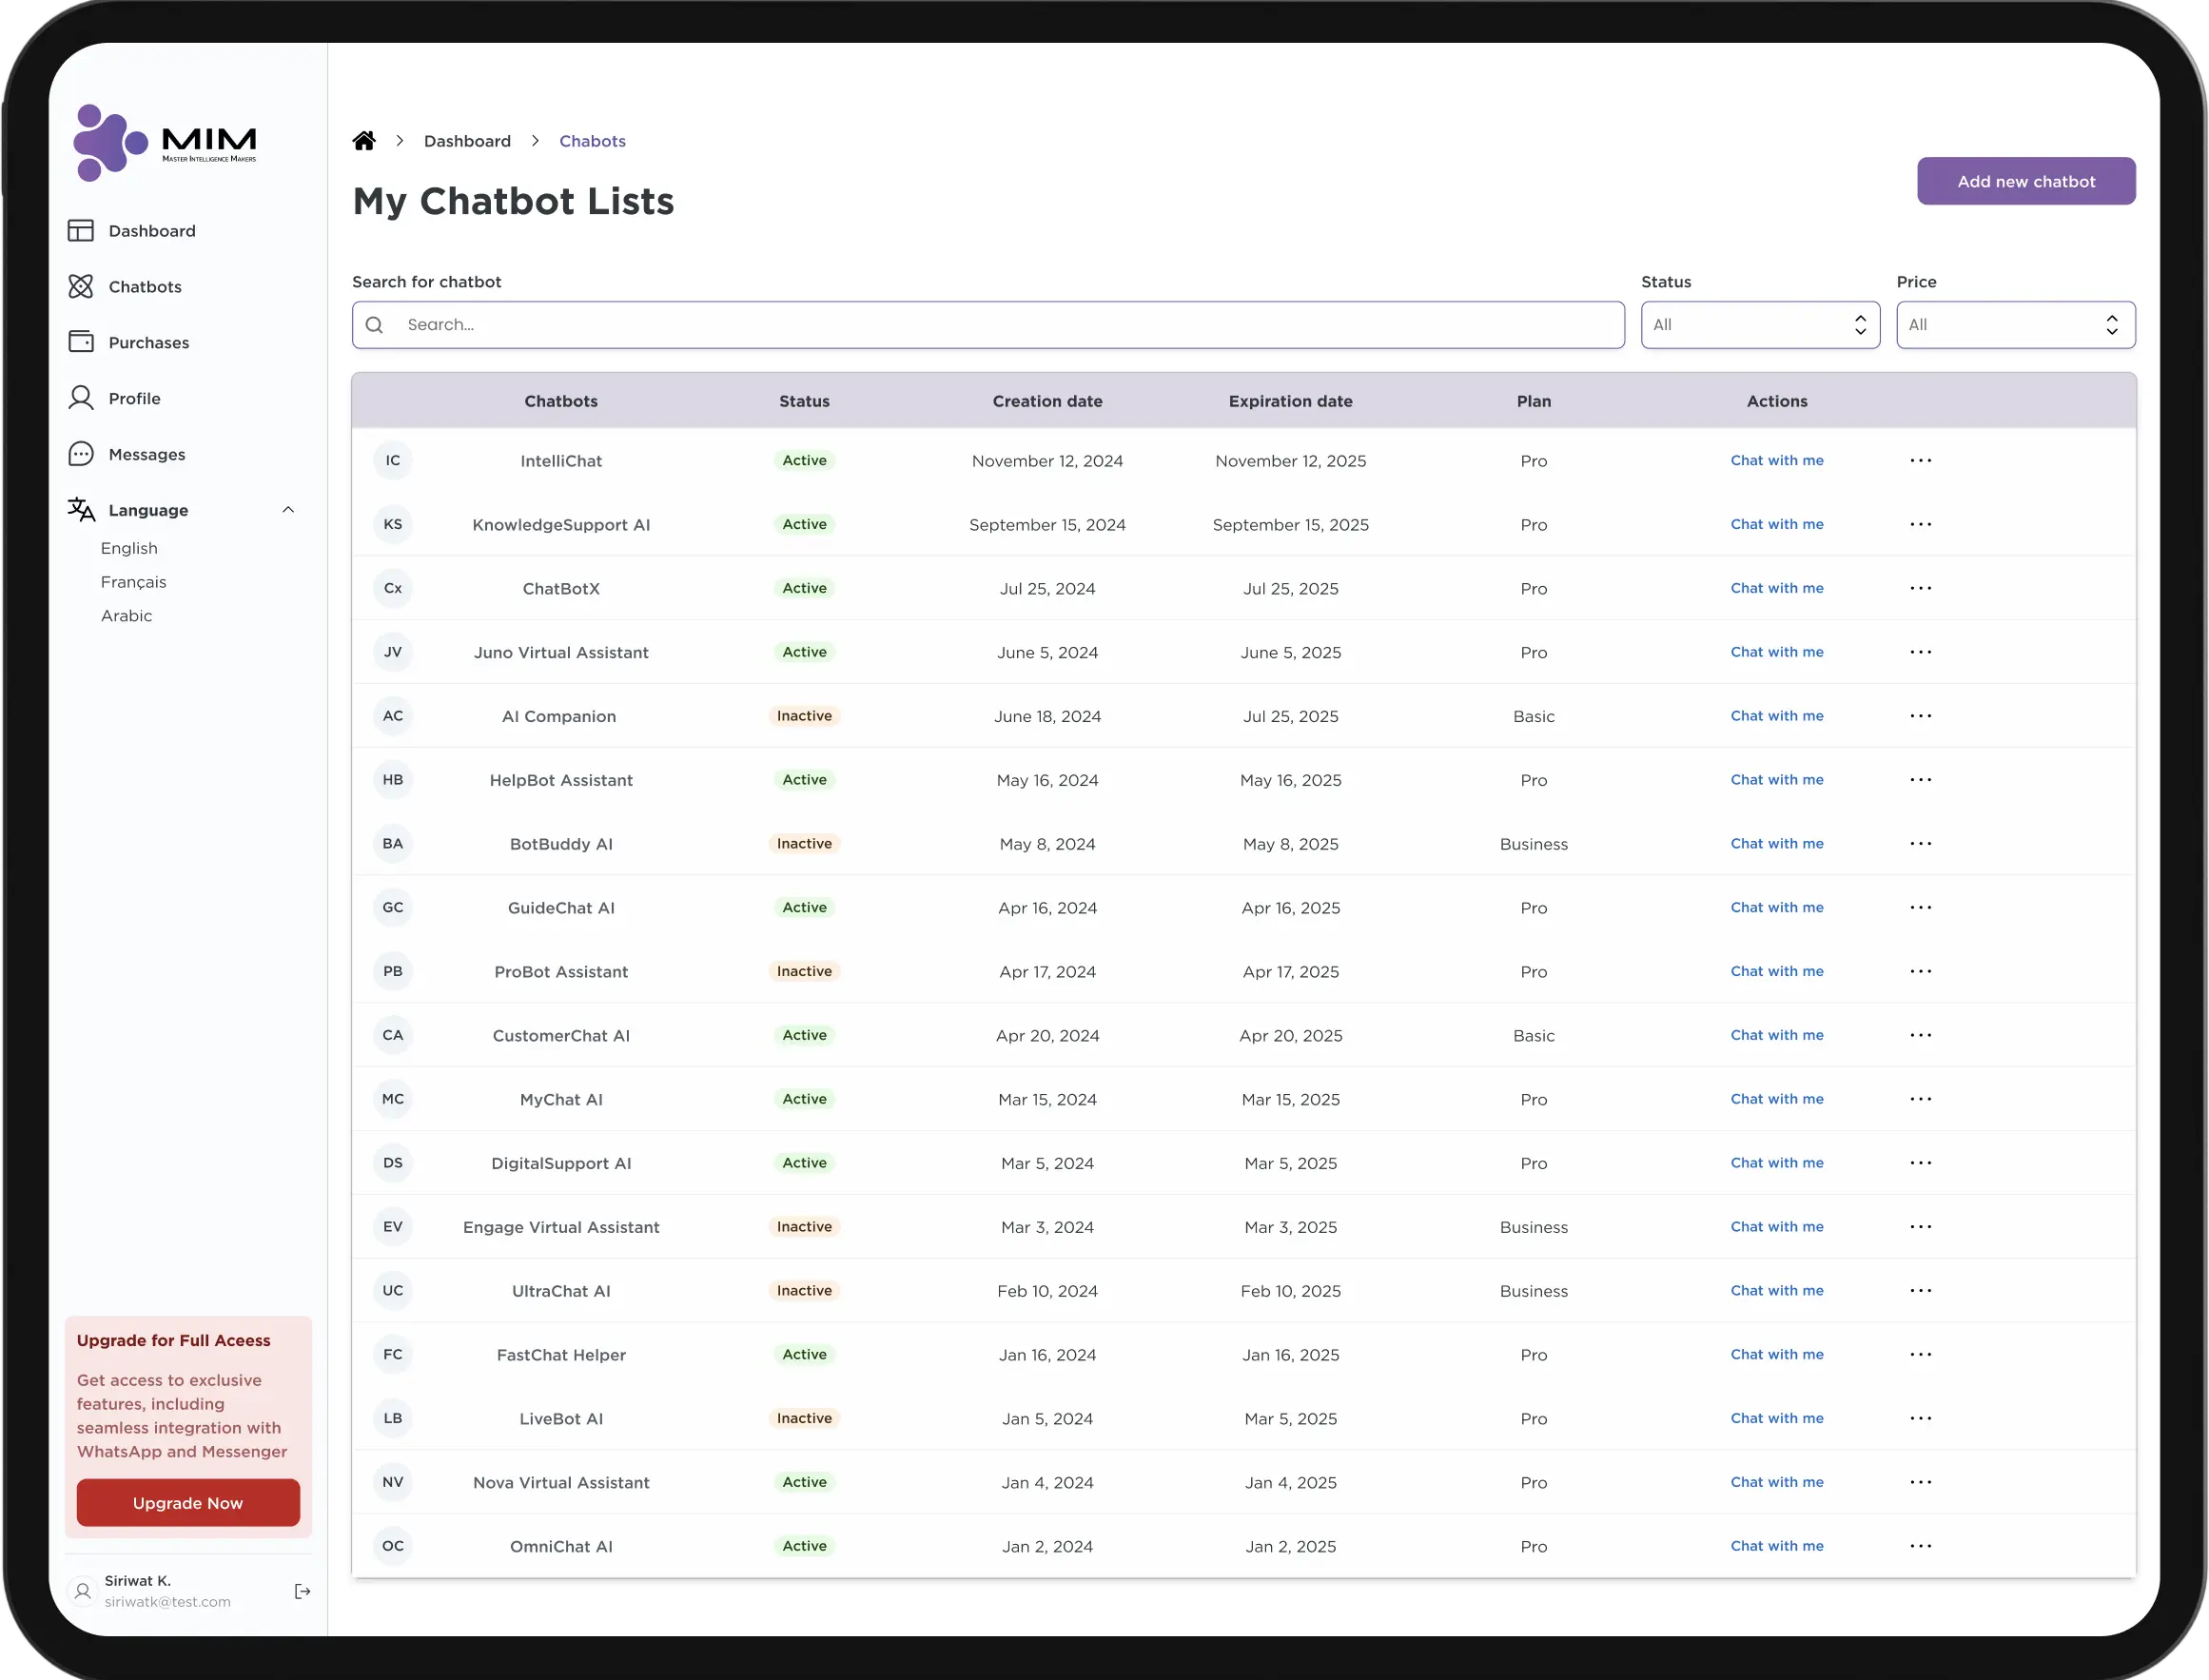Click Chat with me for FastChat Helper
The image size is (2209, 1680).
[1777, 1355]
